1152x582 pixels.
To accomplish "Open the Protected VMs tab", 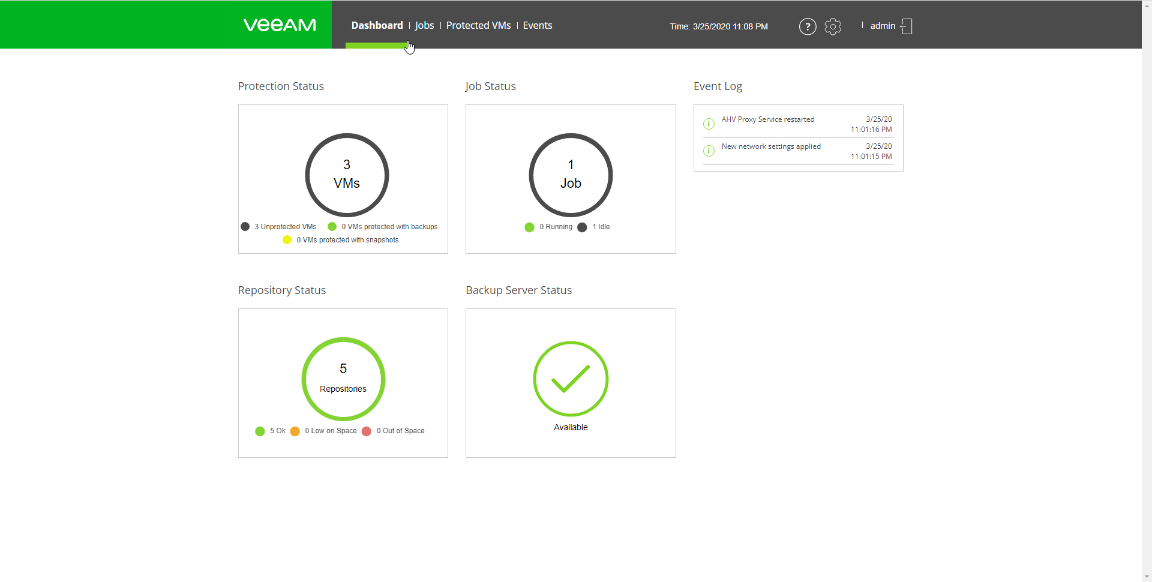I will point(478,26).
